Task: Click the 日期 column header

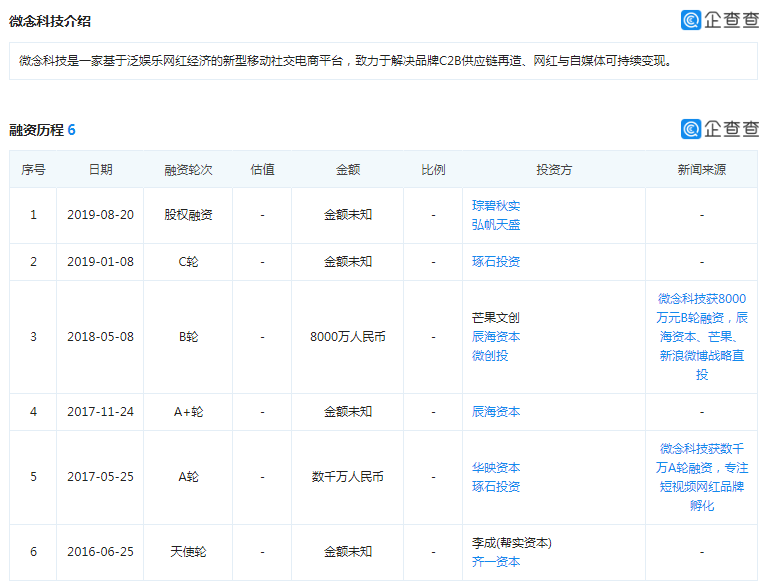Action: tap(100, 170)
